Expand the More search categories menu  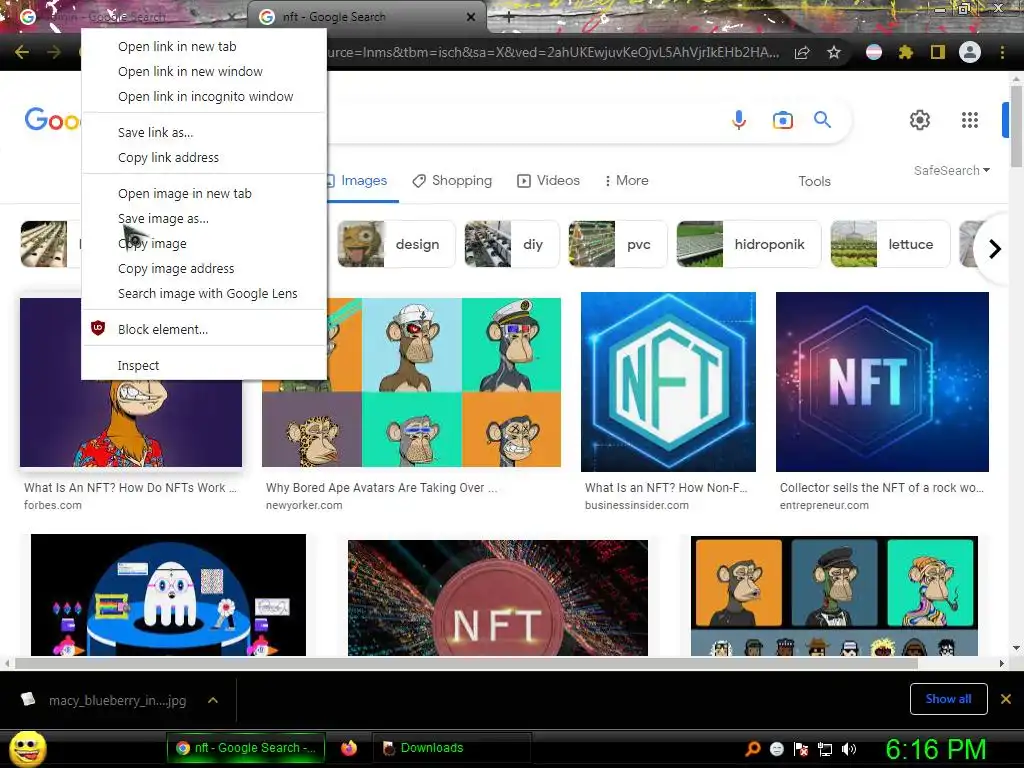pyautogui.click(x=626, y=180)
